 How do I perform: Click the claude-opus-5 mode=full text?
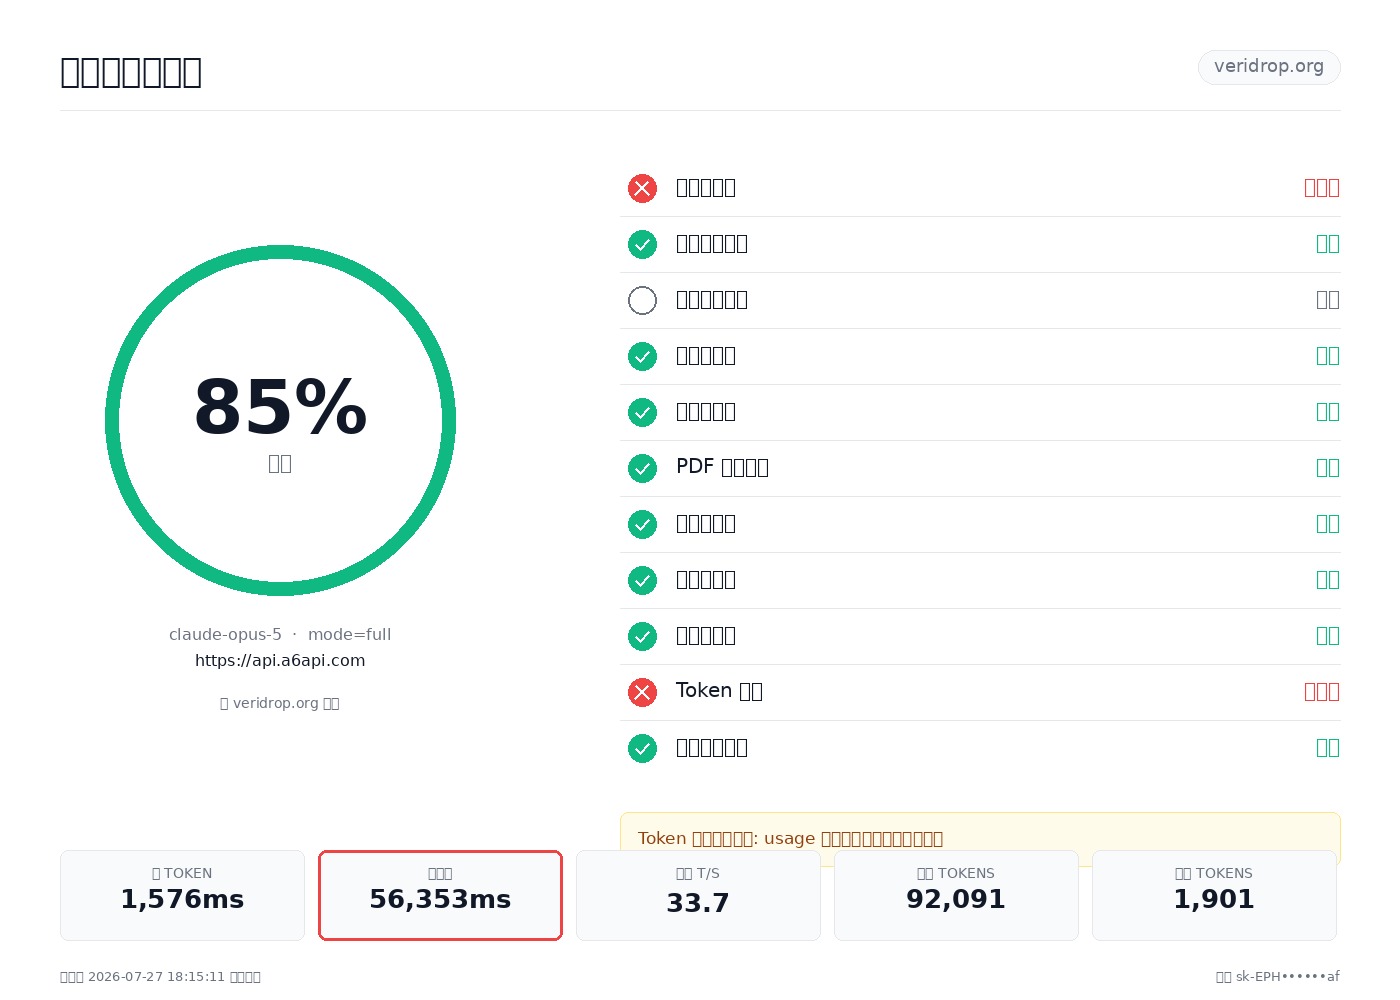[280, 634]
